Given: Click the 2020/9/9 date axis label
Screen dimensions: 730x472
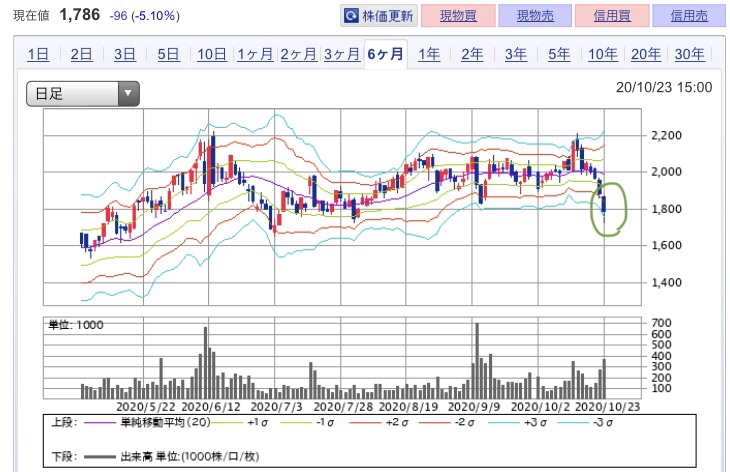Looking at the screenshot, I should (x=474, y=407).
